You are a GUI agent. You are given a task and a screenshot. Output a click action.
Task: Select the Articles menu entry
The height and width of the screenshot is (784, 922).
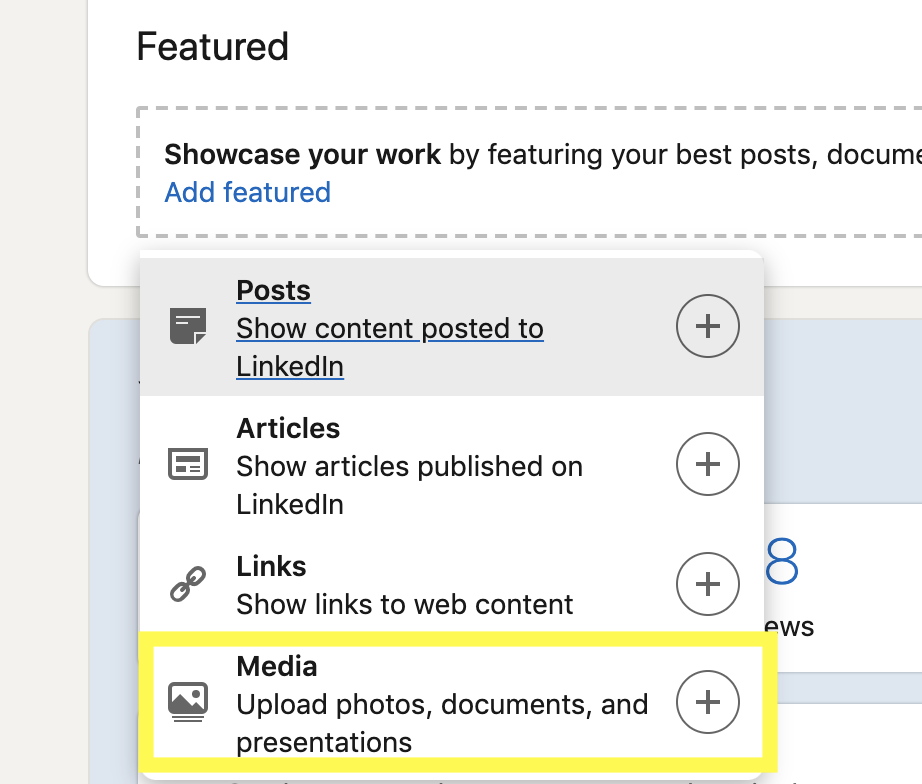coord(452,465)
